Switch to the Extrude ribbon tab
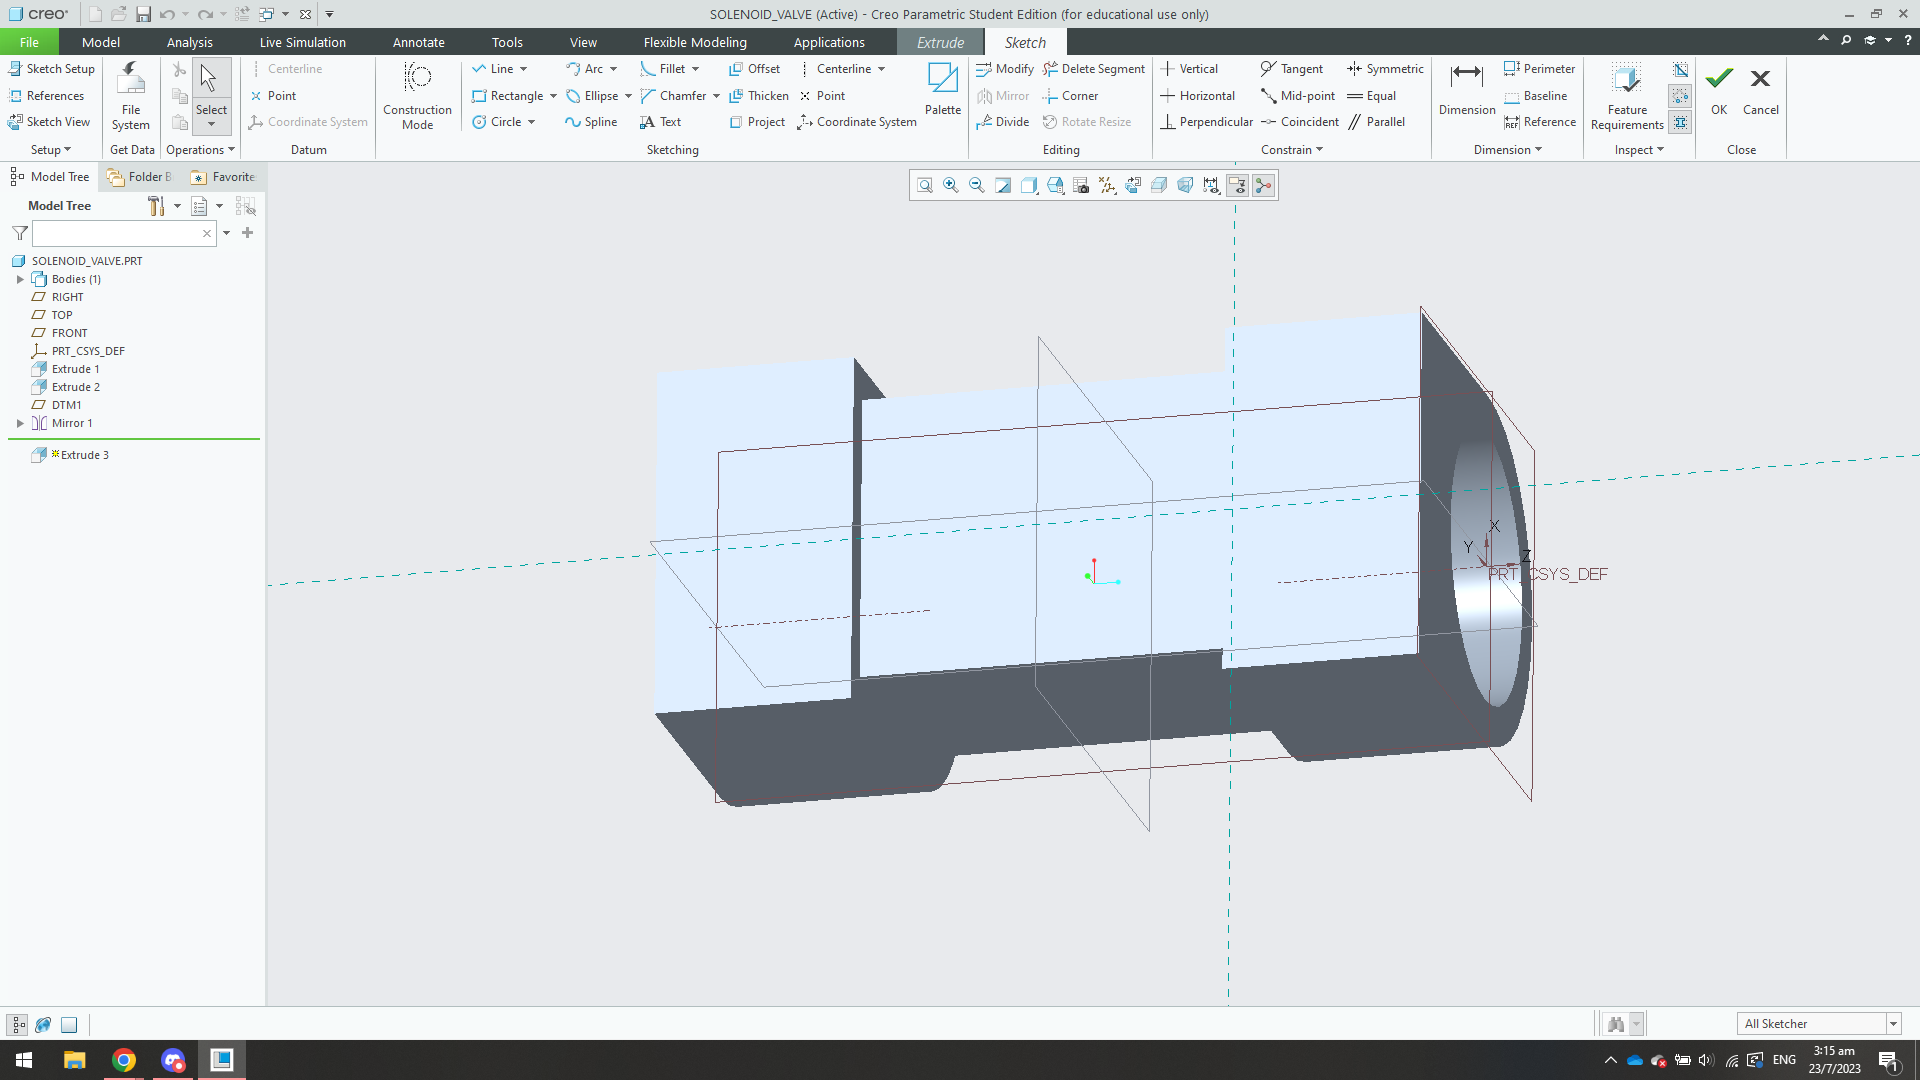This screenshot has width=1920, height=1080. click(x=940, y=42)
